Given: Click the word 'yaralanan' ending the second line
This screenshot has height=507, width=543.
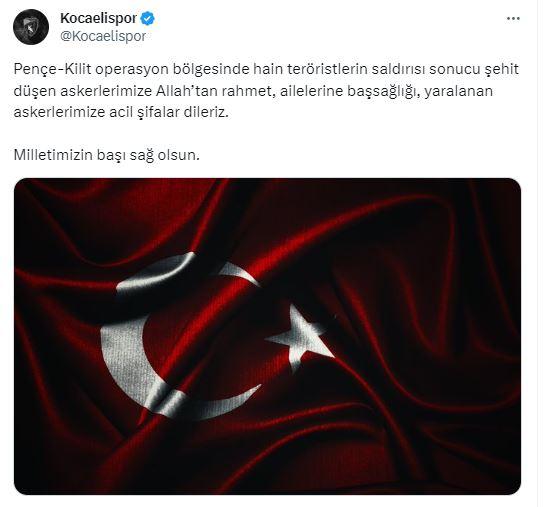Looking at the screenshot, I should pos(458,91).
